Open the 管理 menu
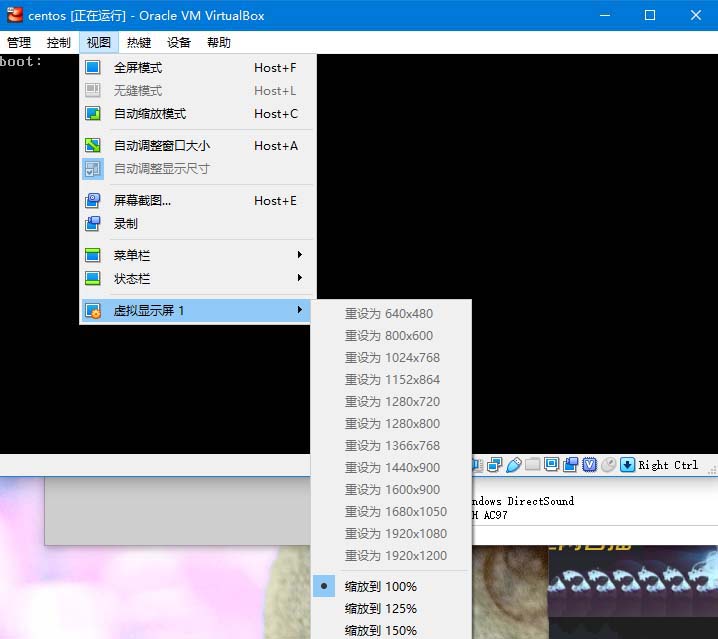The height and width of the screenshot is (639, 718). [x=19, y=43]
